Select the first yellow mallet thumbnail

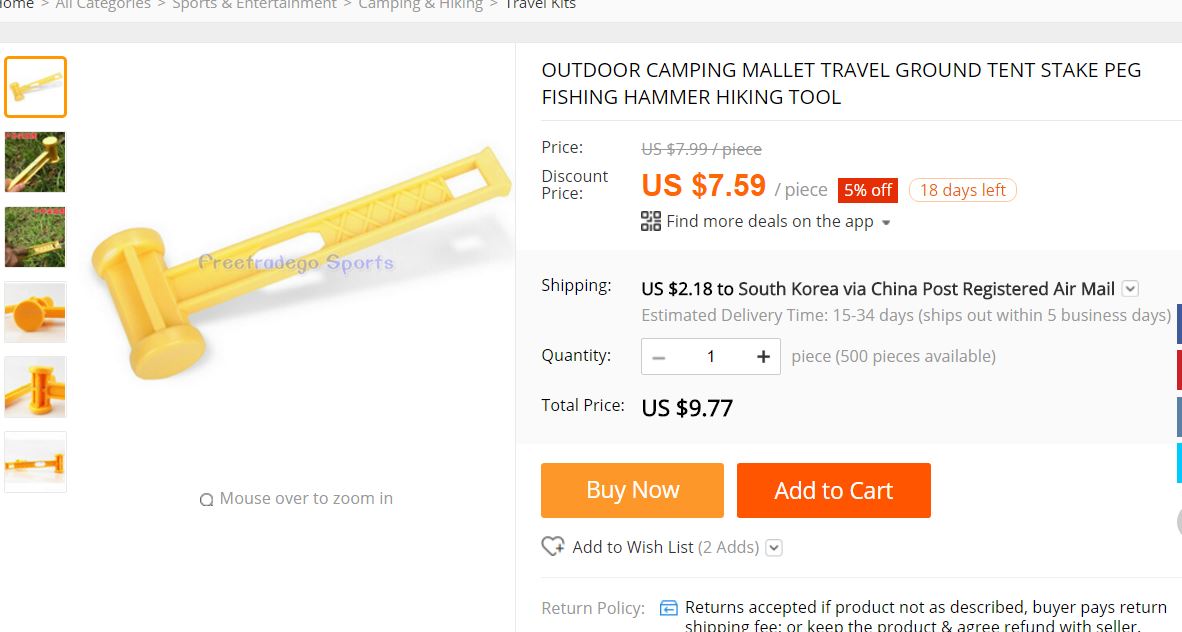click(x=36, y=87)
